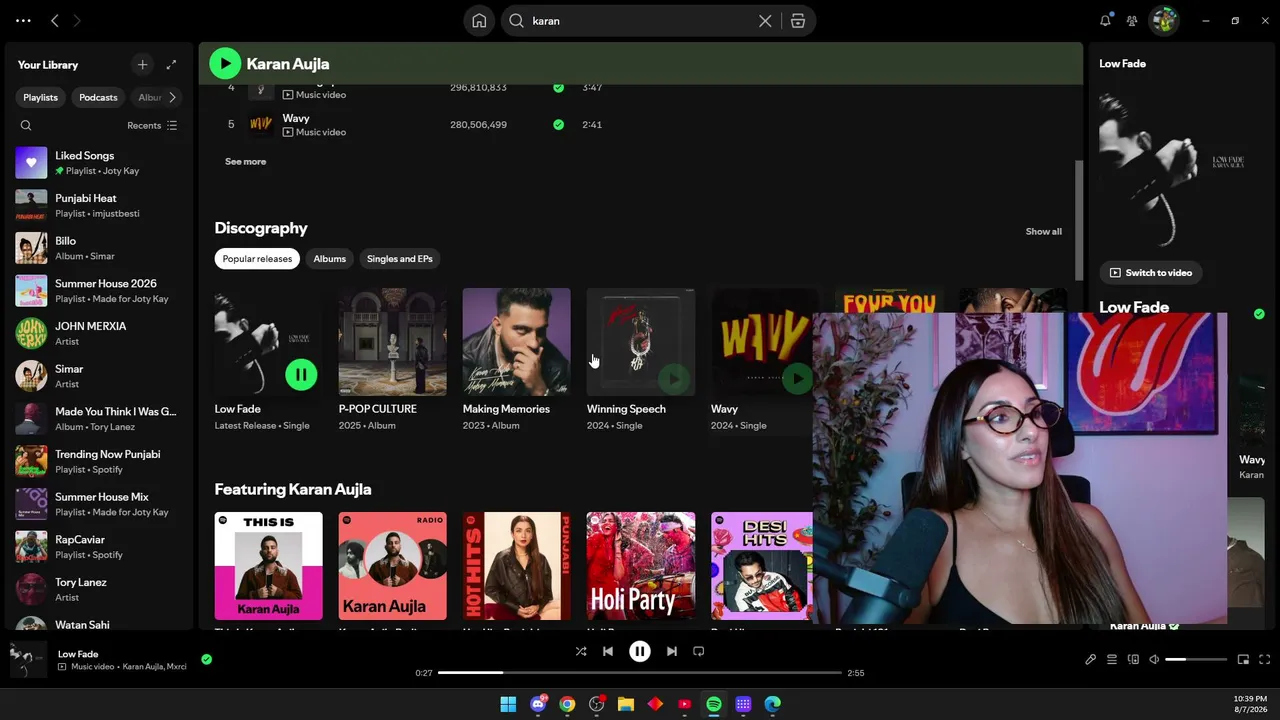This screenshot has height=720, width=1280.
Task: Open the Browse icon in search bar
Action: (x=798, y=21)
